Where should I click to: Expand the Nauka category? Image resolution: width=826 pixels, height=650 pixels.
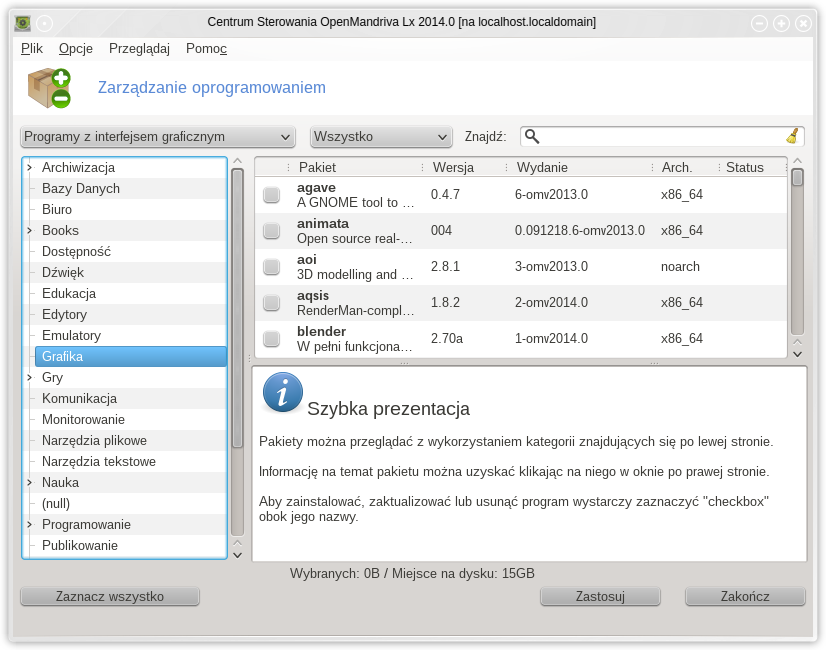(x=30, y=482)
